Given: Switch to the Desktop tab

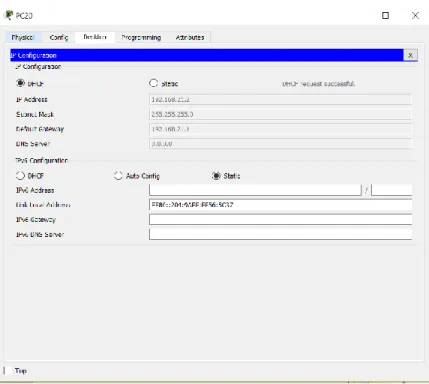Looking at the screenshot, I should coord(95,37).
